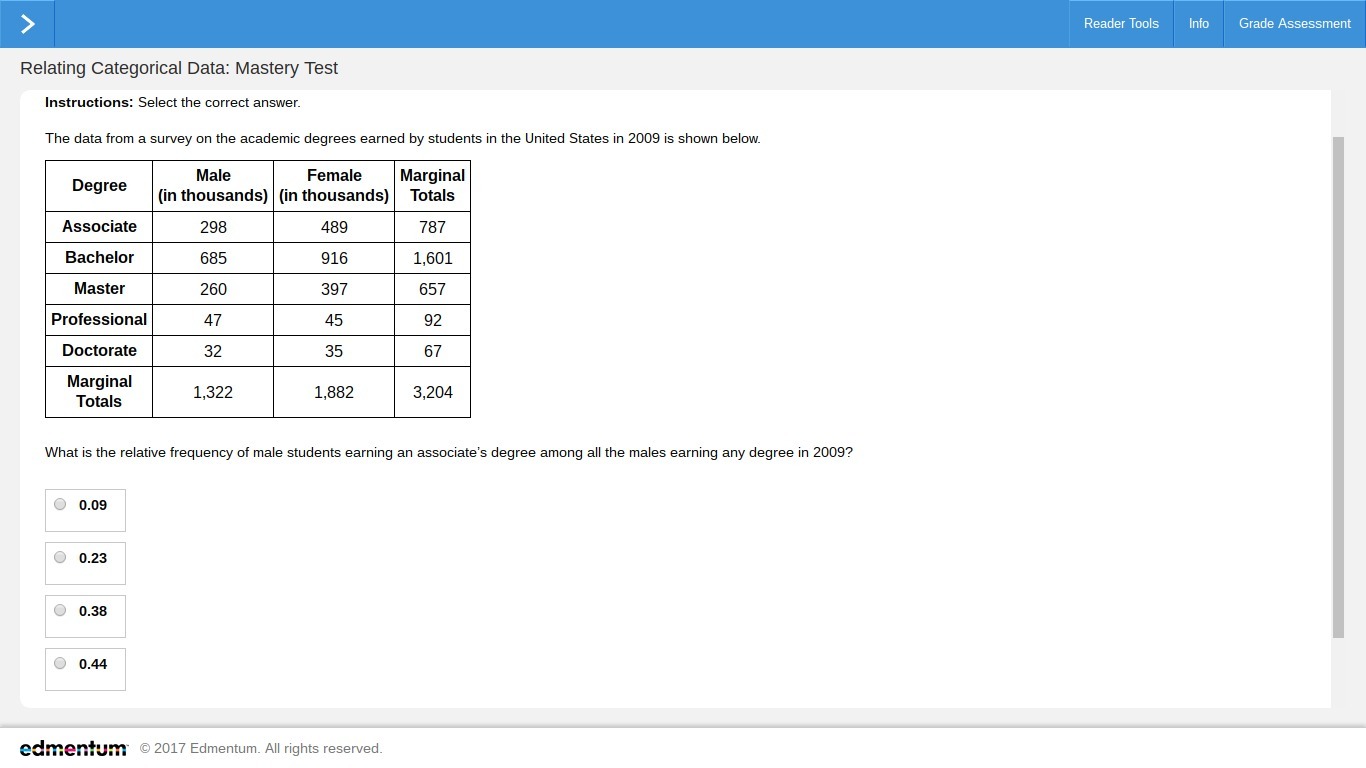Click the edmentum logo in footer
The height and width of the screenshot is (768, 1366).
pyautogui.click(x=73, y=748)
